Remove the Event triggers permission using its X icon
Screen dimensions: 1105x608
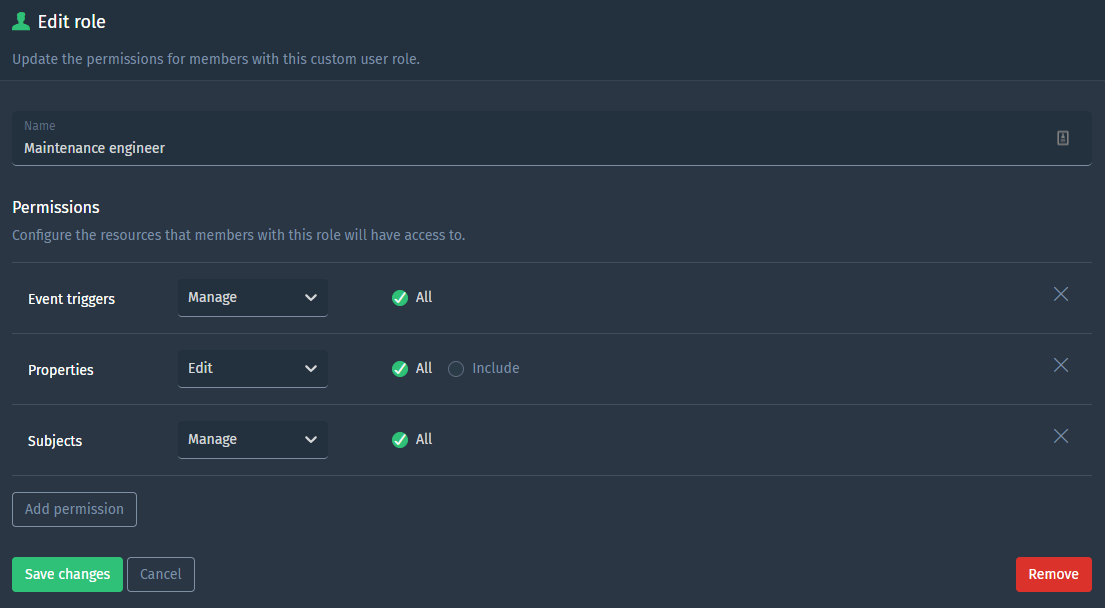click(1060, 295)
